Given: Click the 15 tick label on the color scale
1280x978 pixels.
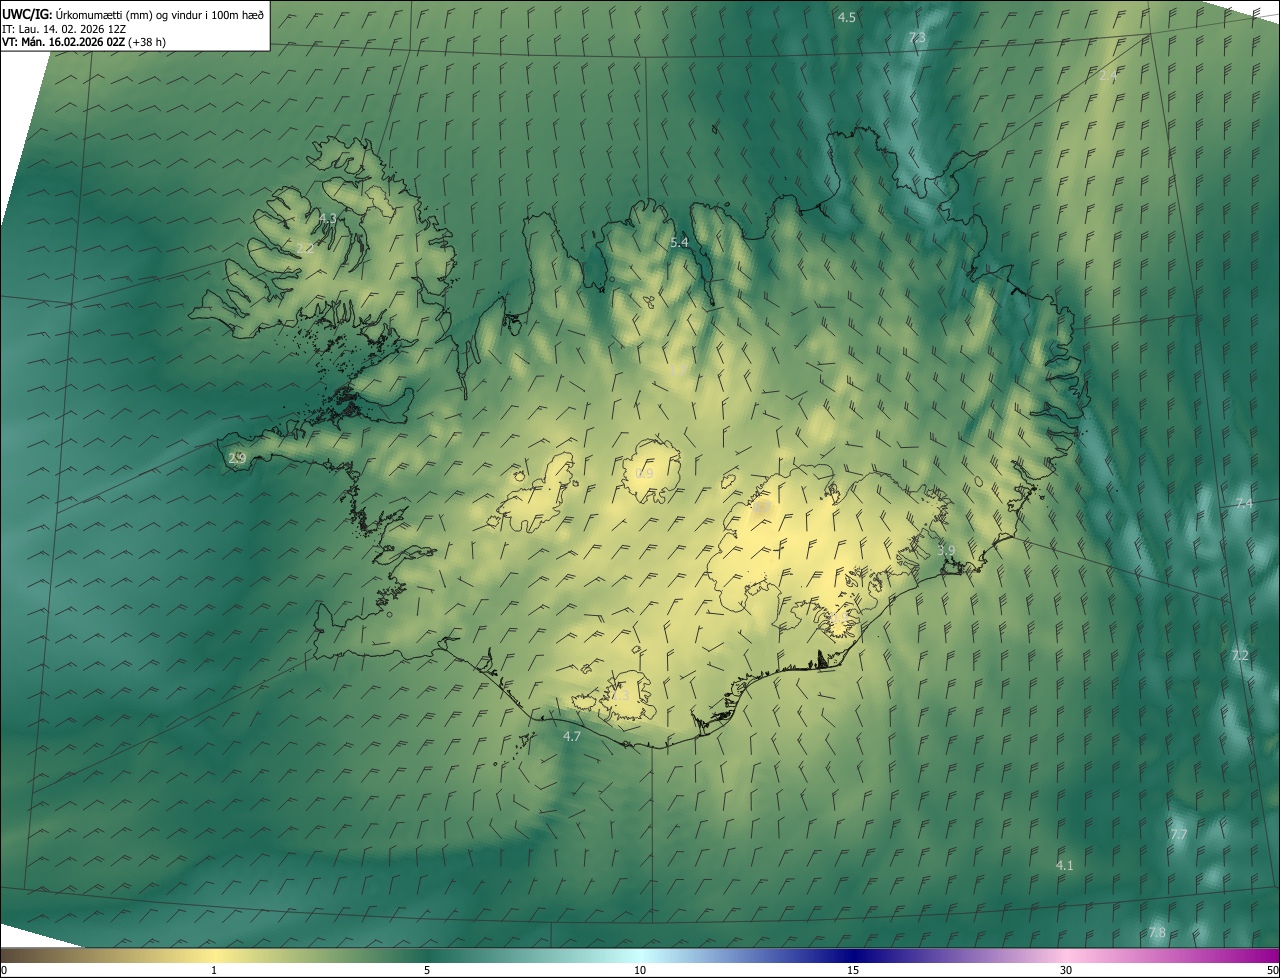Looking at the screenshot, I should click(853, 970).
